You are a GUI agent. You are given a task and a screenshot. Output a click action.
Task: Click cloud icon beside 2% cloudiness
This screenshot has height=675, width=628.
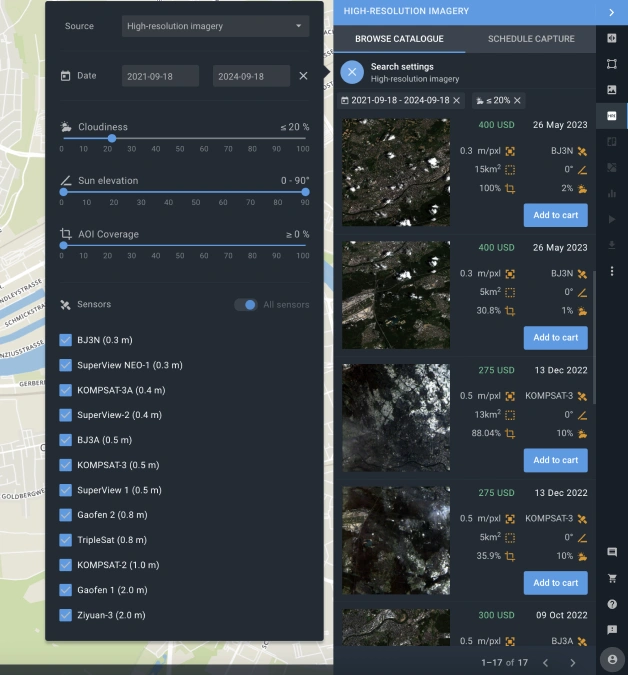pos(582,189)
